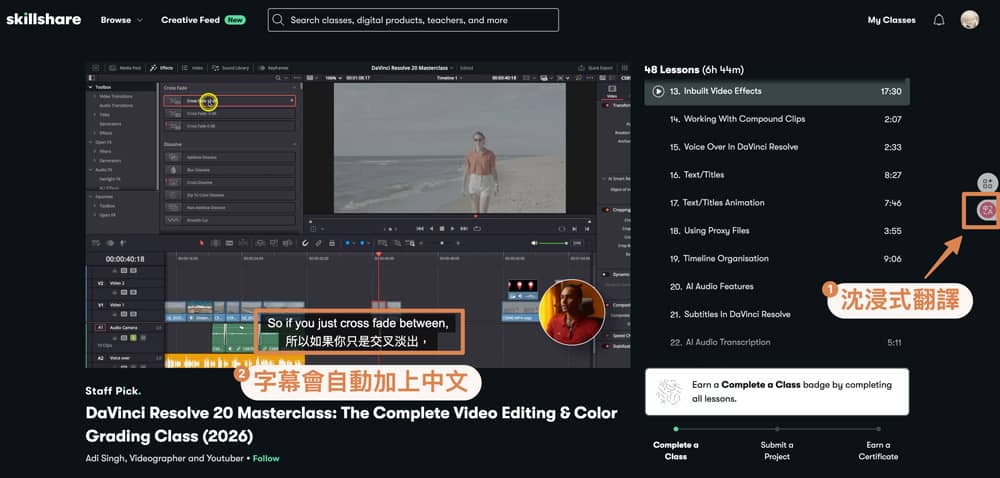Image resolution: width=1000 pixels, height=478 pixels.
Task: Open the Creative Feed page
Action: [192, 20]
